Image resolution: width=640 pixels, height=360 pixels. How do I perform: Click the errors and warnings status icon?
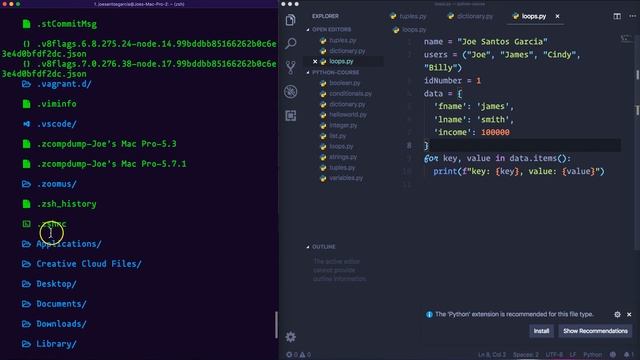298,354
